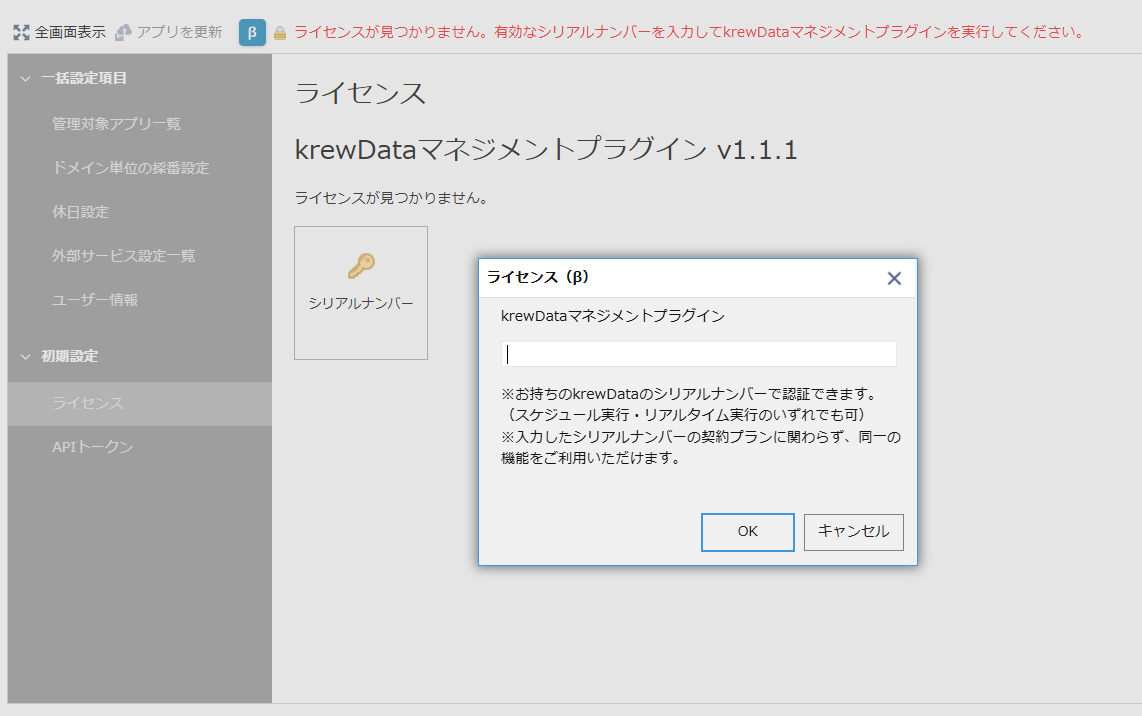
Task: Click the 全画面表示 fullscreen expand icon
Action: [21, 32]
